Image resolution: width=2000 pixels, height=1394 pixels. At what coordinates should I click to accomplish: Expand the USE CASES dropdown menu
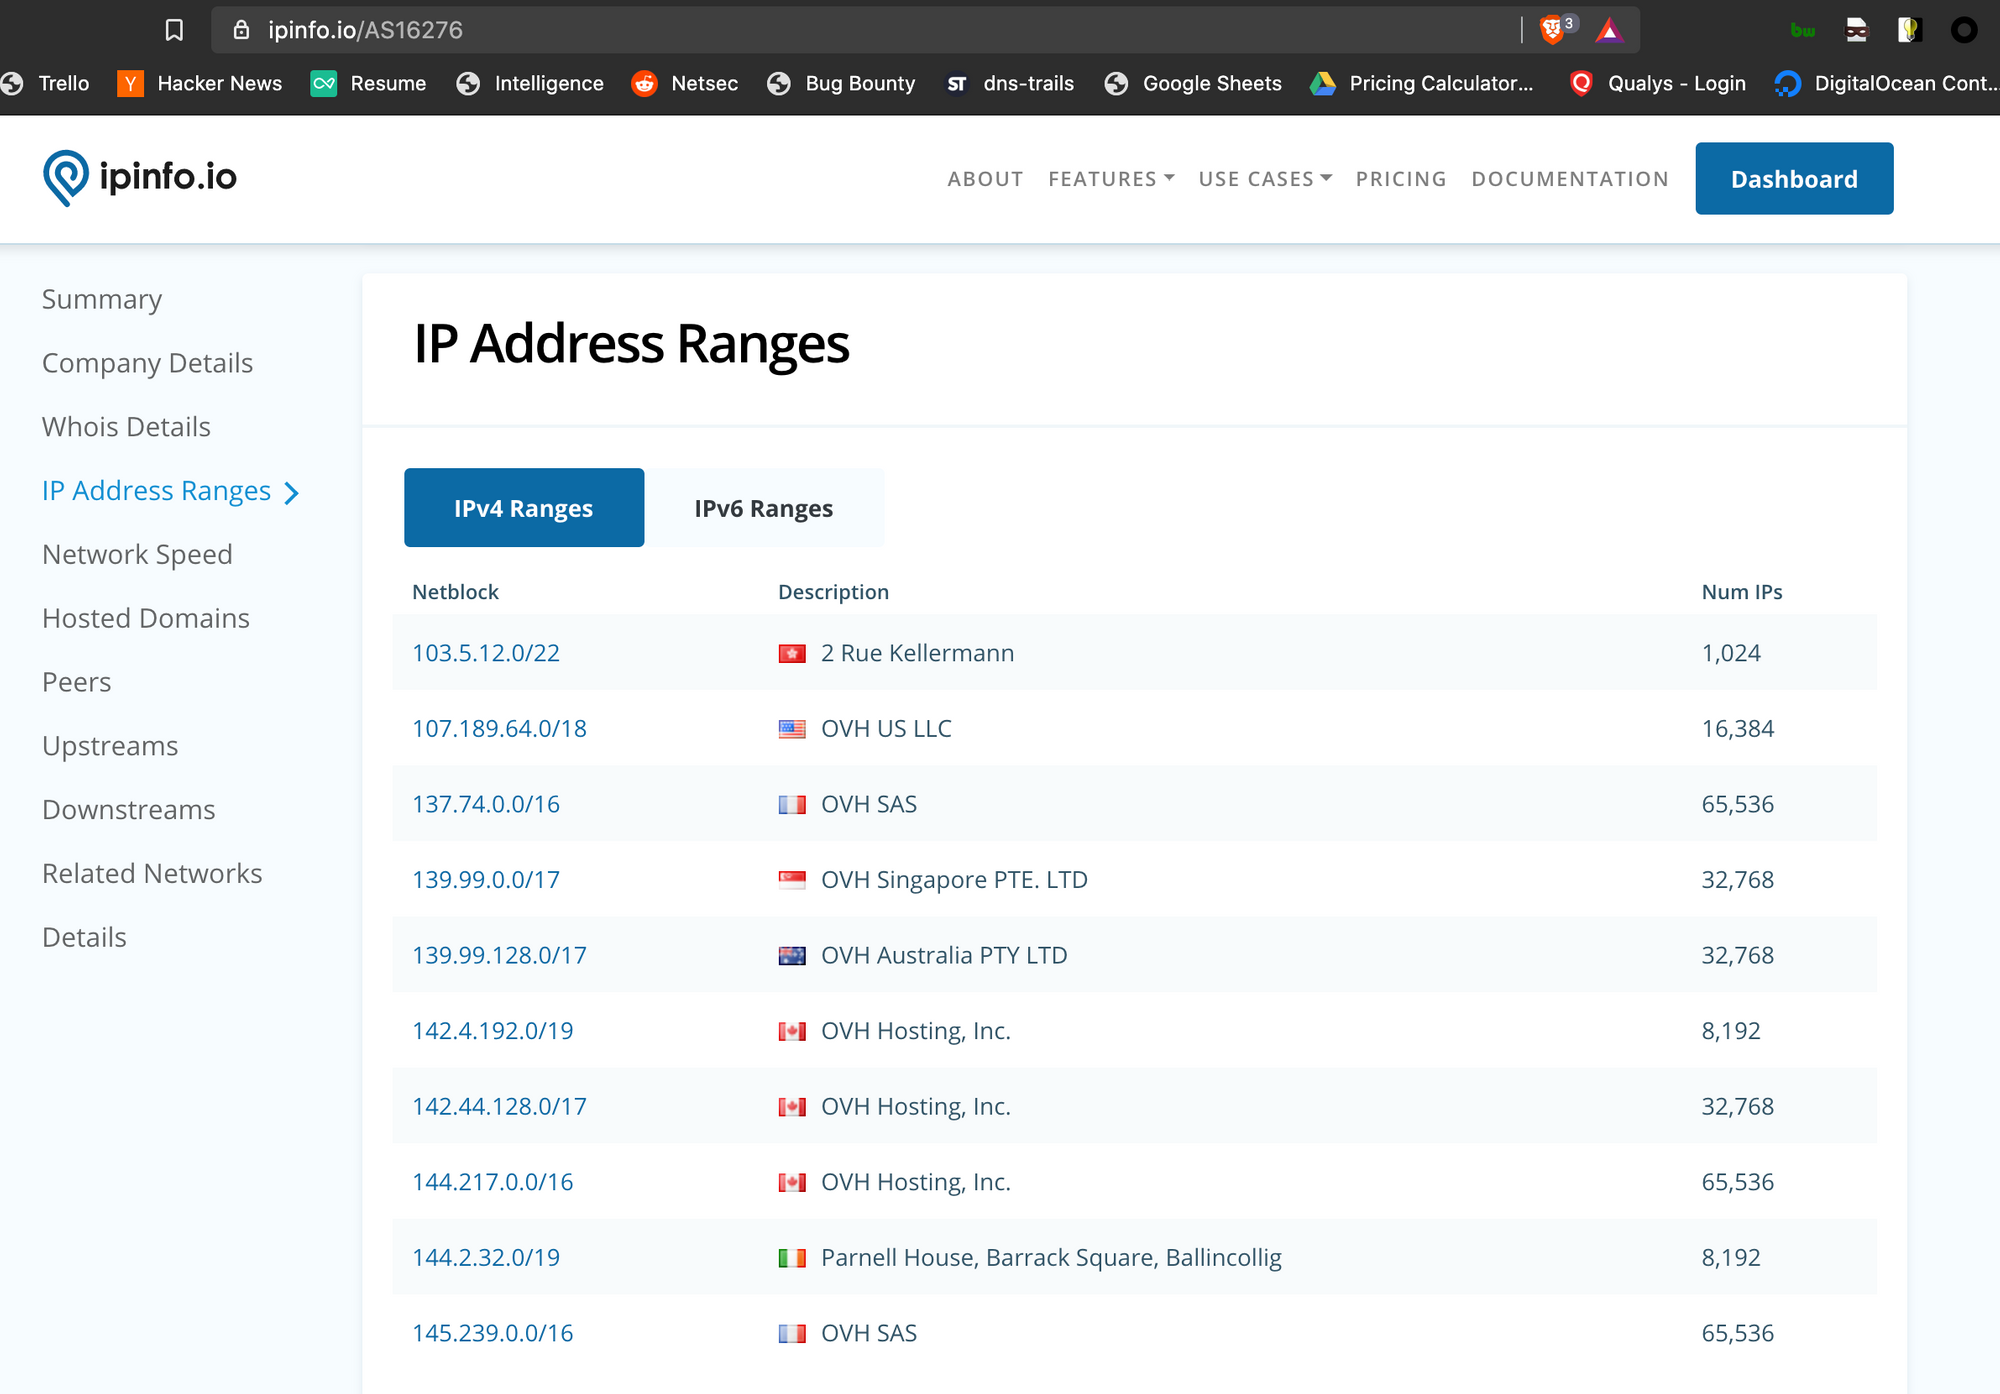[1265, 179]
